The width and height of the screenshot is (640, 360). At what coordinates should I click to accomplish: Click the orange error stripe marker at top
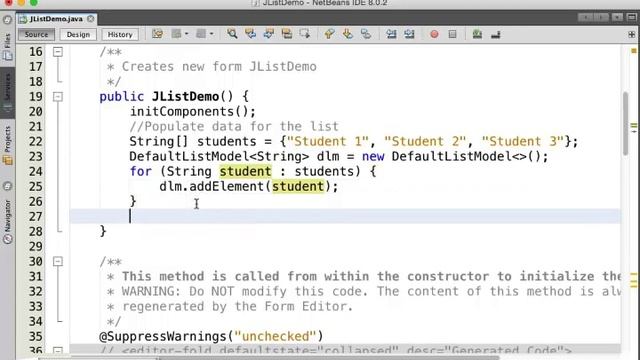(634, 51)
